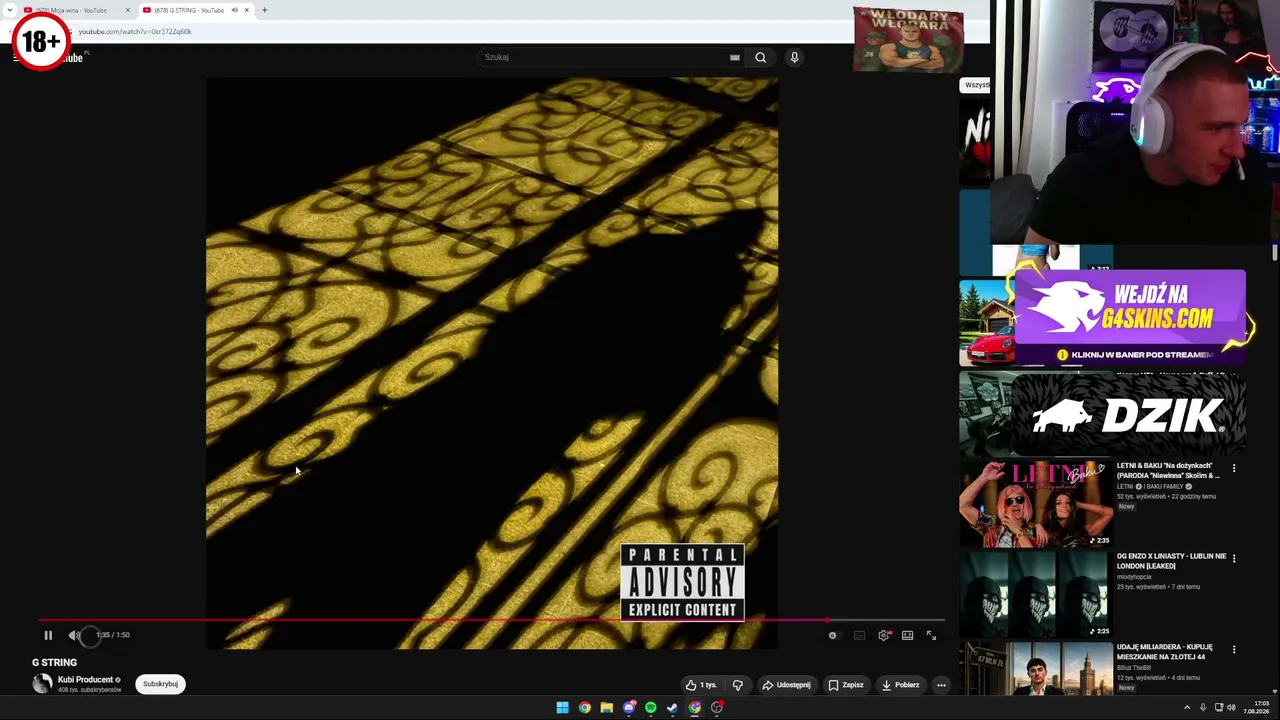Switch to active Chrome window on taskbar

point(695,708)
